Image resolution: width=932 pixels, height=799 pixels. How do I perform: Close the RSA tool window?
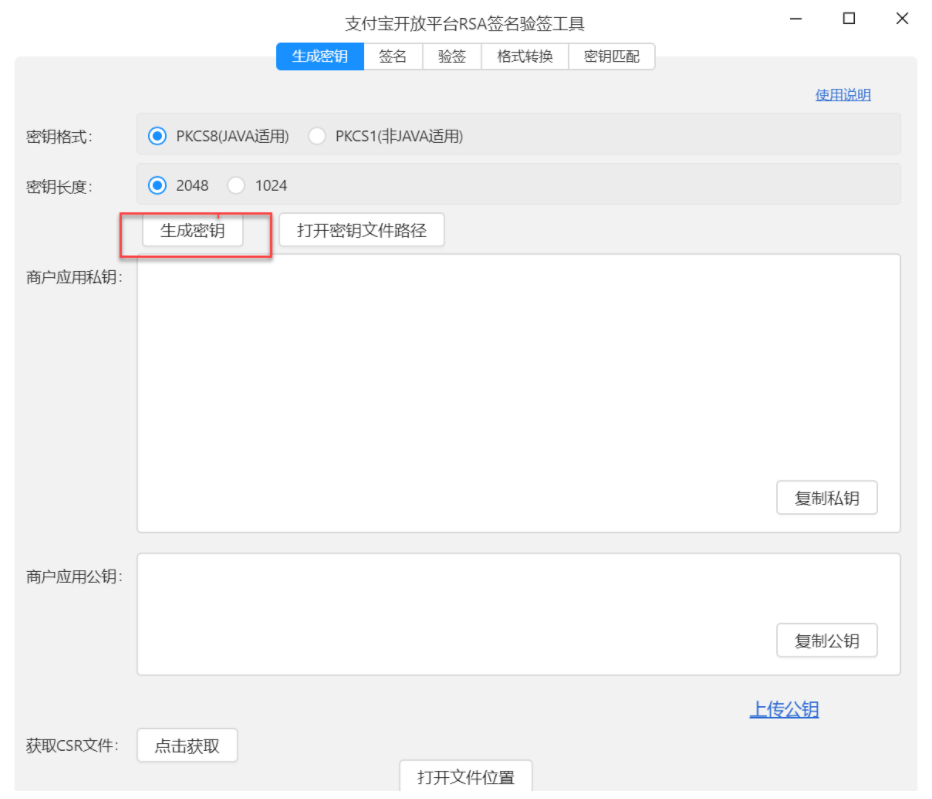[x=902, y=19]
